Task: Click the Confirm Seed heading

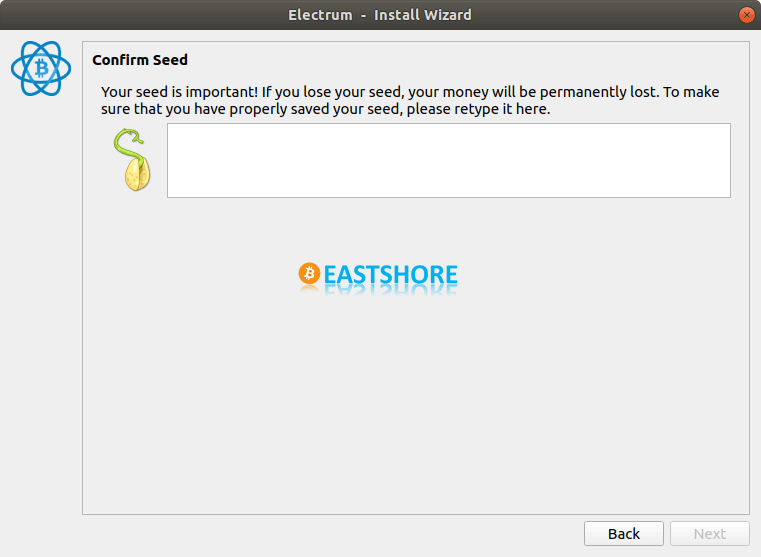Action: click(140, 60)
